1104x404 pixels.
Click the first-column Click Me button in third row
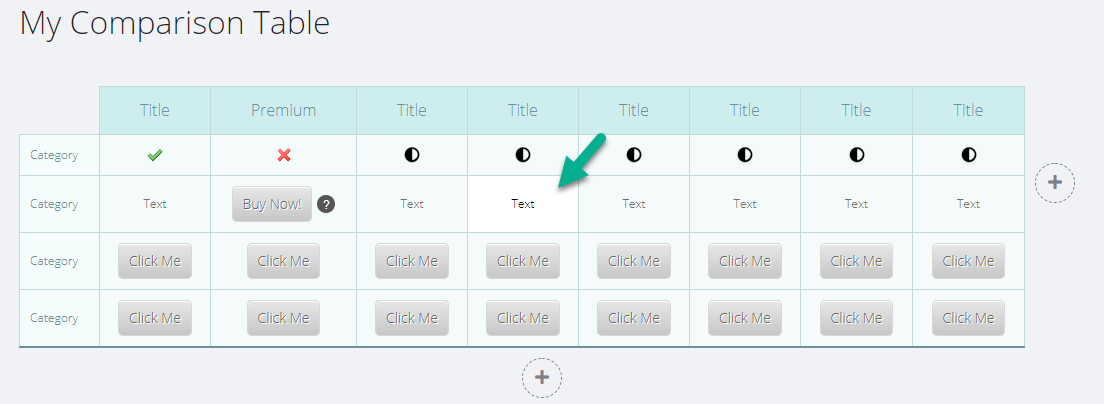click(155, 261)
